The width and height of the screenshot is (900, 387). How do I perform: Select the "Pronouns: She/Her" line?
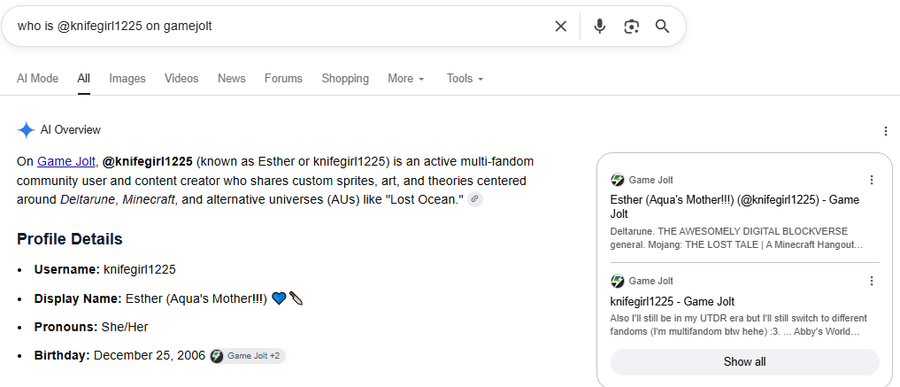click(91, 327)
